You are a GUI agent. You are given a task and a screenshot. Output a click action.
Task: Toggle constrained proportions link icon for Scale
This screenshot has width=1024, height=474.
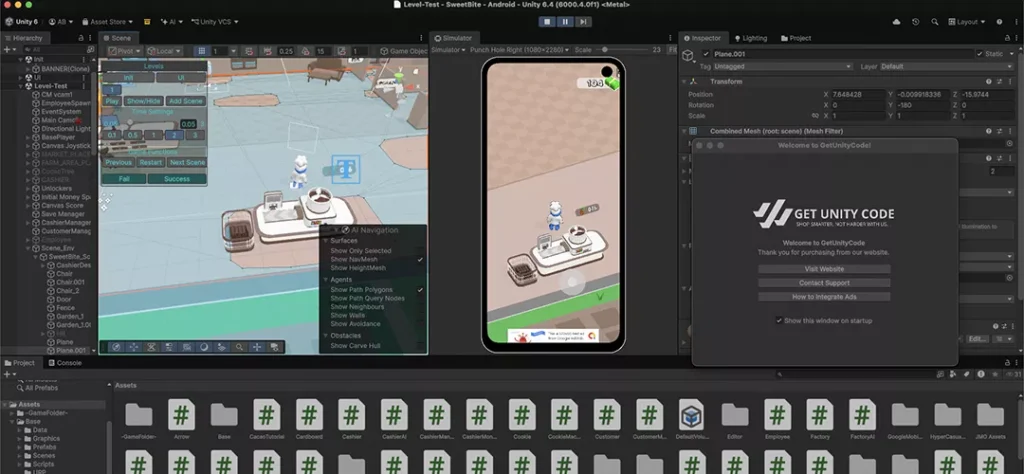814,116
